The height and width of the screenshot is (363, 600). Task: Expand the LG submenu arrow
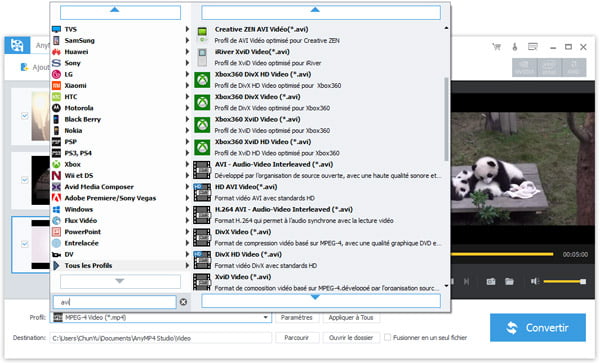coord(187,74)
